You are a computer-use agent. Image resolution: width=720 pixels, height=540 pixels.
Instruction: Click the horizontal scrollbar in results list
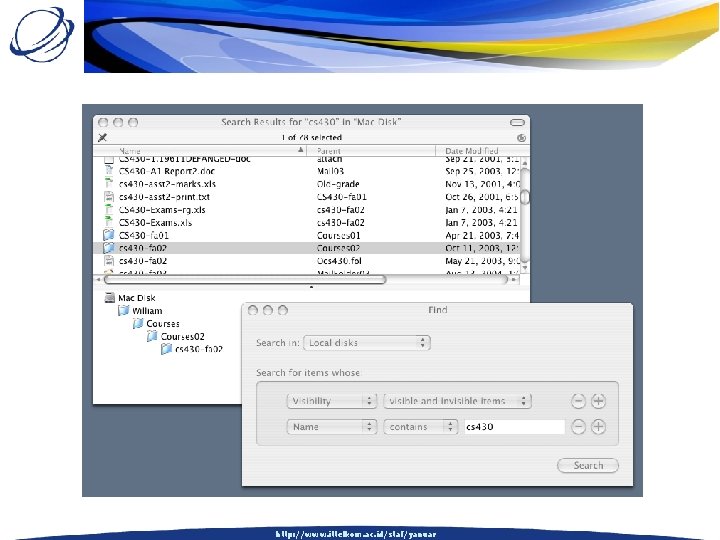coord(245,279)
